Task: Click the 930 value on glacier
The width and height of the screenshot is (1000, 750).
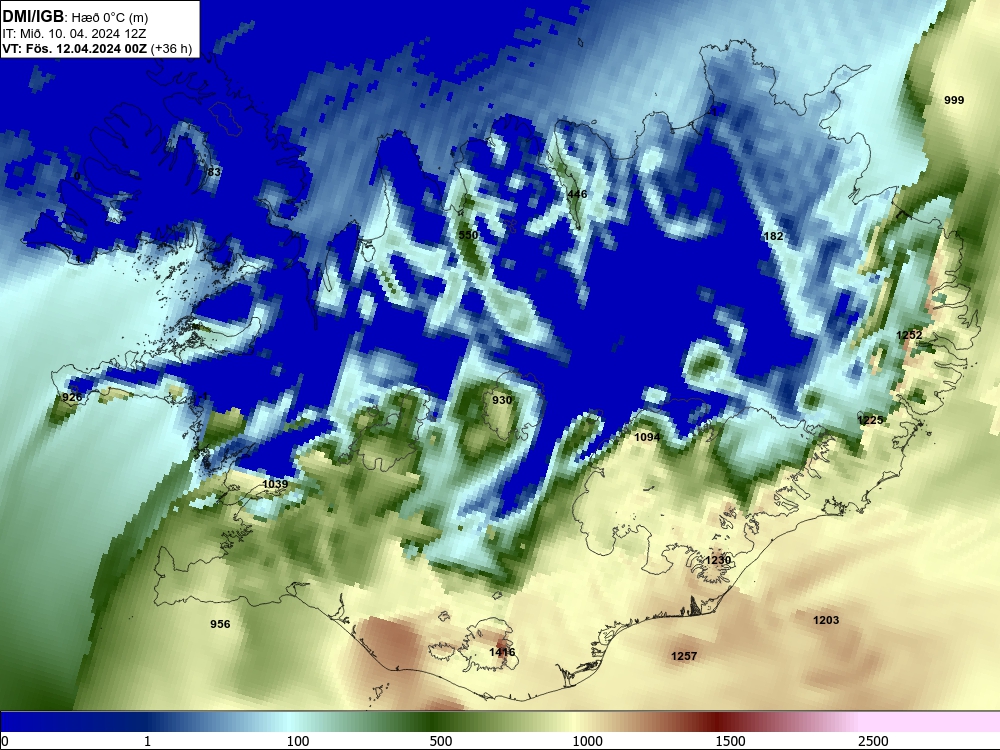Action: tap(502, 400)
